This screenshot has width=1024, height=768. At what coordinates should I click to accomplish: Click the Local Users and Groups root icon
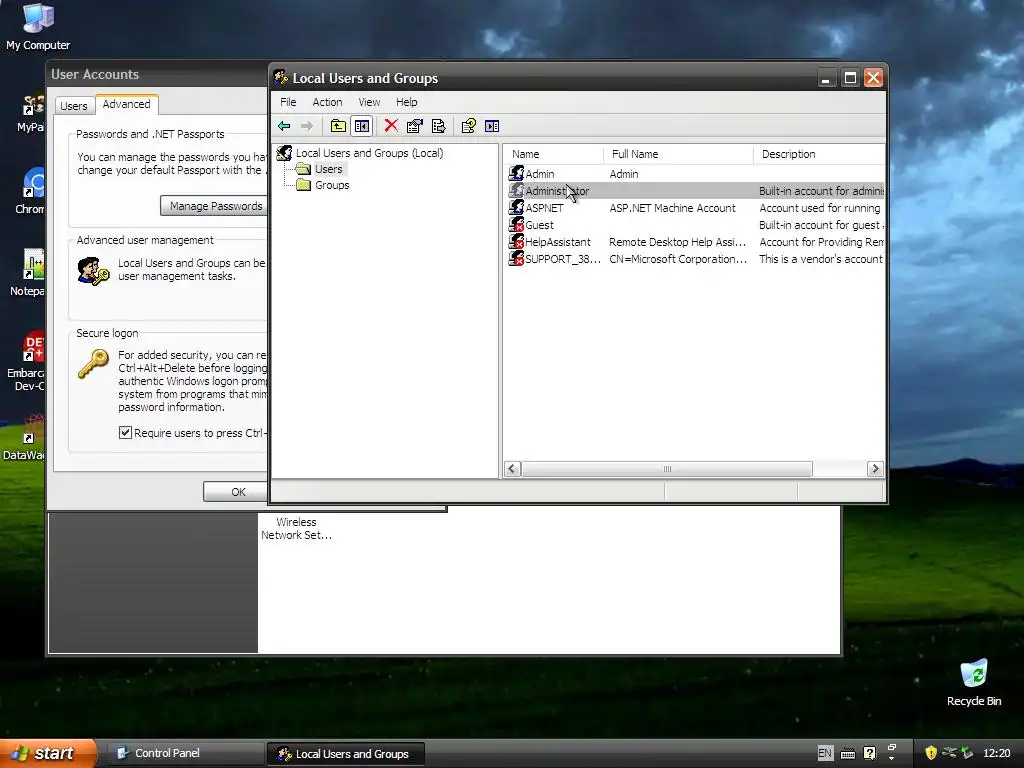[284, 153]
